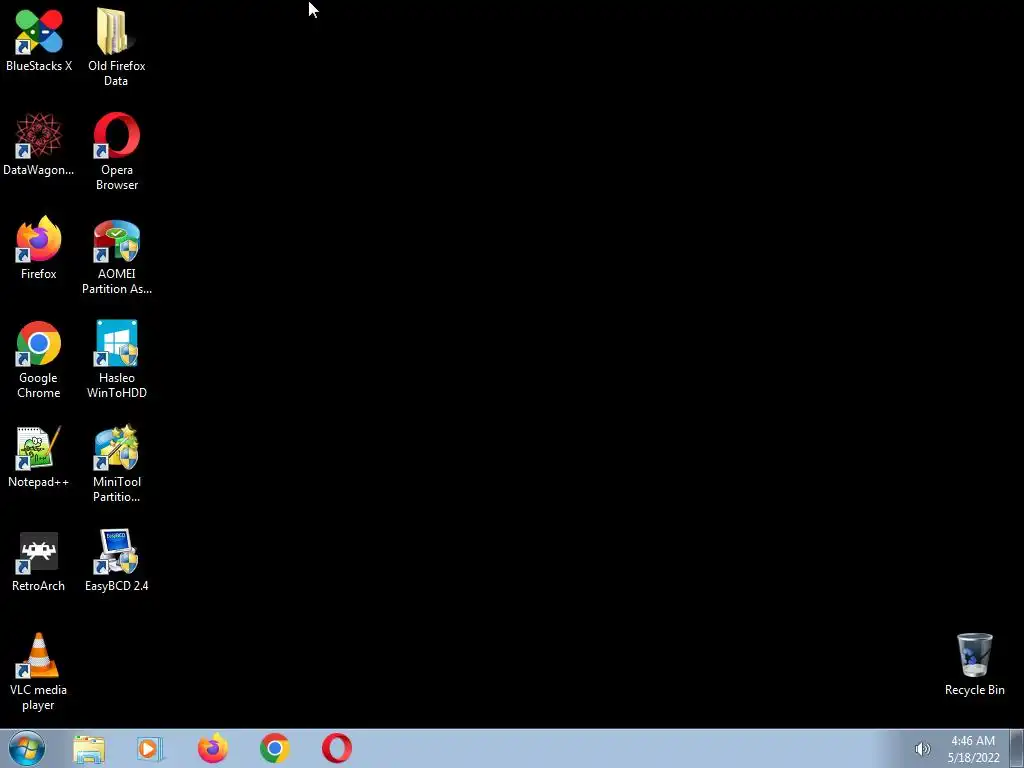Select the BlueStacks X desktop shortcut
The width and height of the screenshot is (1024, 768).
point(39,40)
